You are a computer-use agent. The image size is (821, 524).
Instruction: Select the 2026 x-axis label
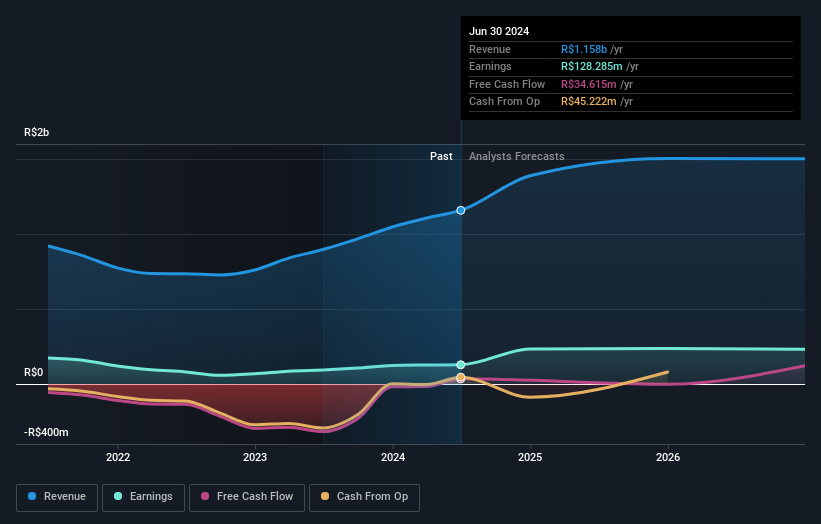[668, 457]
